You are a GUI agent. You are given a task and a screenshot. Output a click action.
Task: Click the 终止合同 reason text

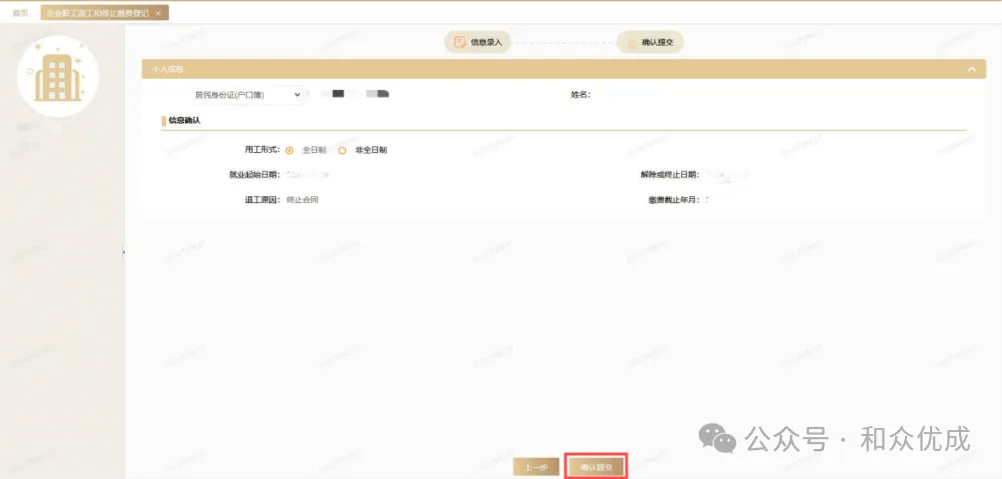pyautogui.click(x=302, y=200)
